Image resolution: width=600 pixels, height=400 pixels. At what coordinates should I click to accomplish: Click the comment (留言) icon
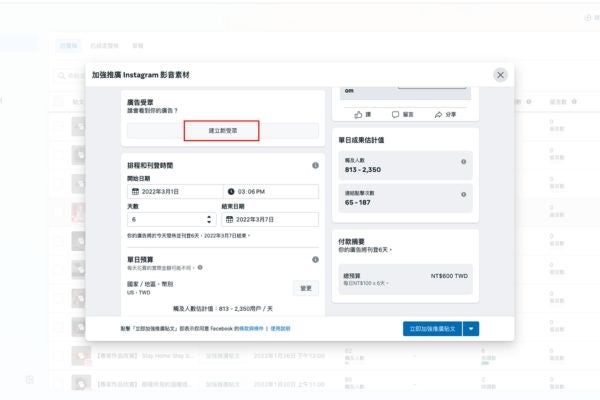(x=395, y=115)
